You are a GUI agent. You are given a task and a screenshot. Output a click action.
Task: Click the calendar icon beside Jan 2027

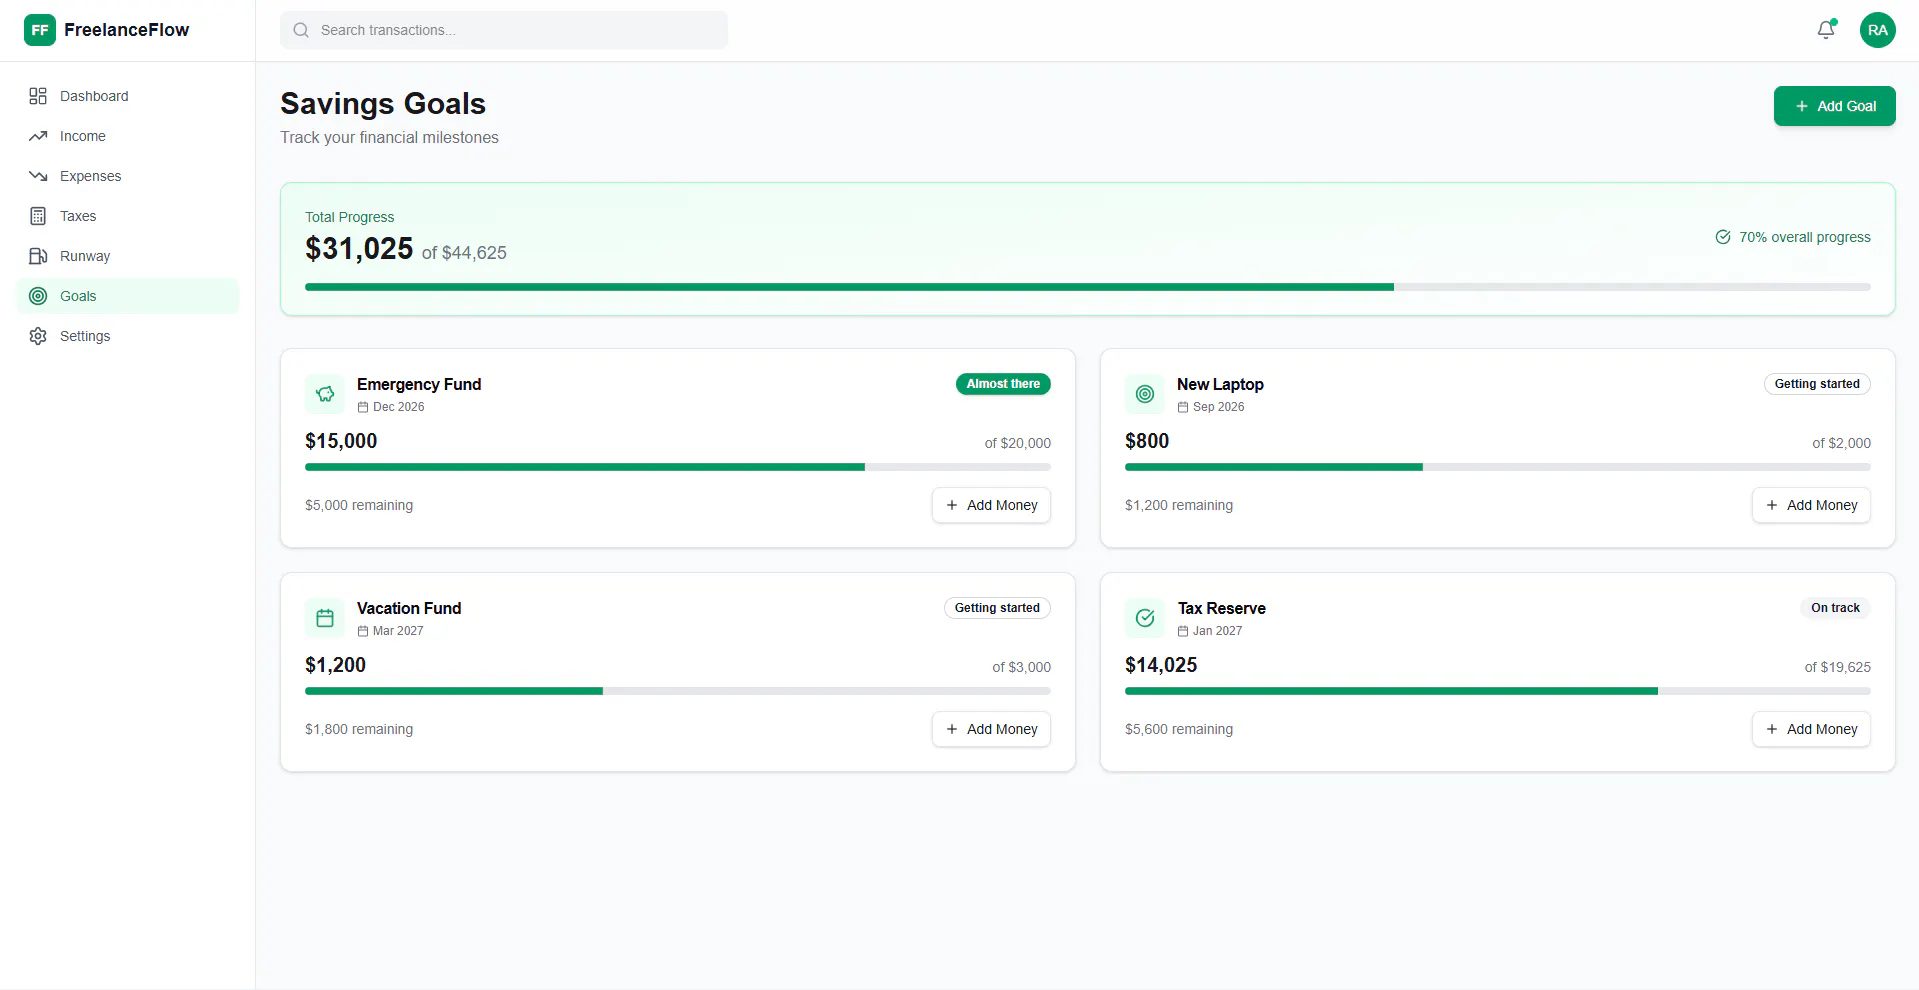(x=1183, y=631)
